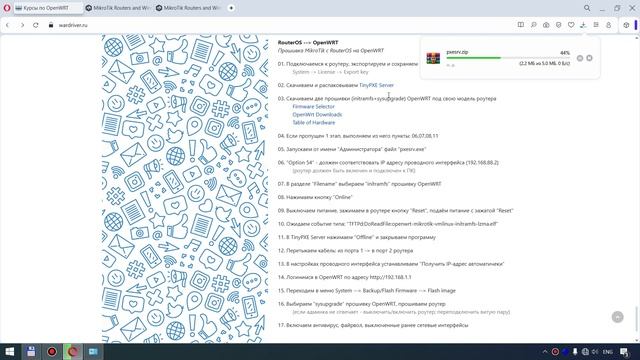Cancel the pxesrv.zip download

click(589, 58)
